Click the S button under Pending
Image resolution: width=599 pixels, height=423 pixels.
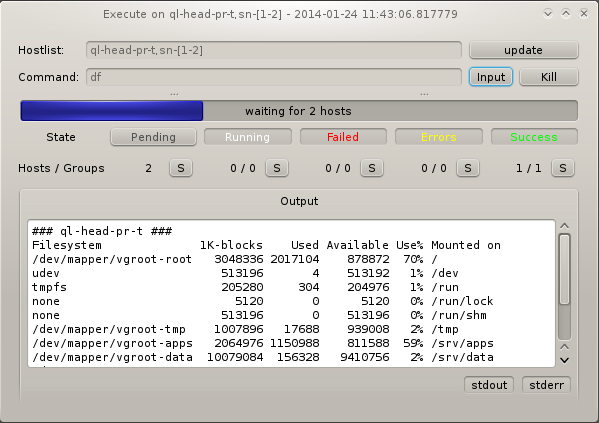click(181, 168)
